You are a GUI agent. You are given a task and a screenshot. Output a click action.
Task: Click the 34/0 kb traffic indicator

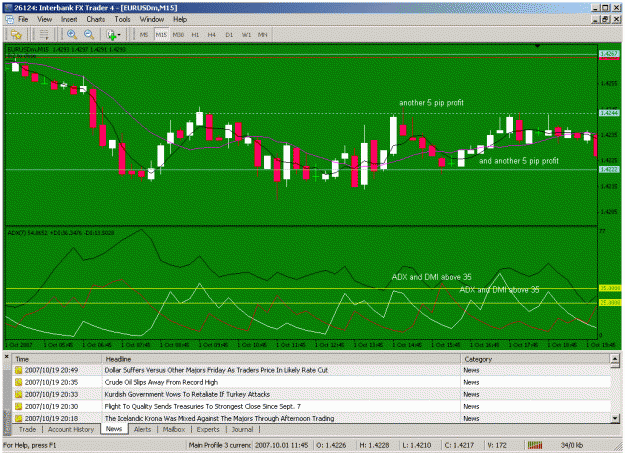pos(572,445)
